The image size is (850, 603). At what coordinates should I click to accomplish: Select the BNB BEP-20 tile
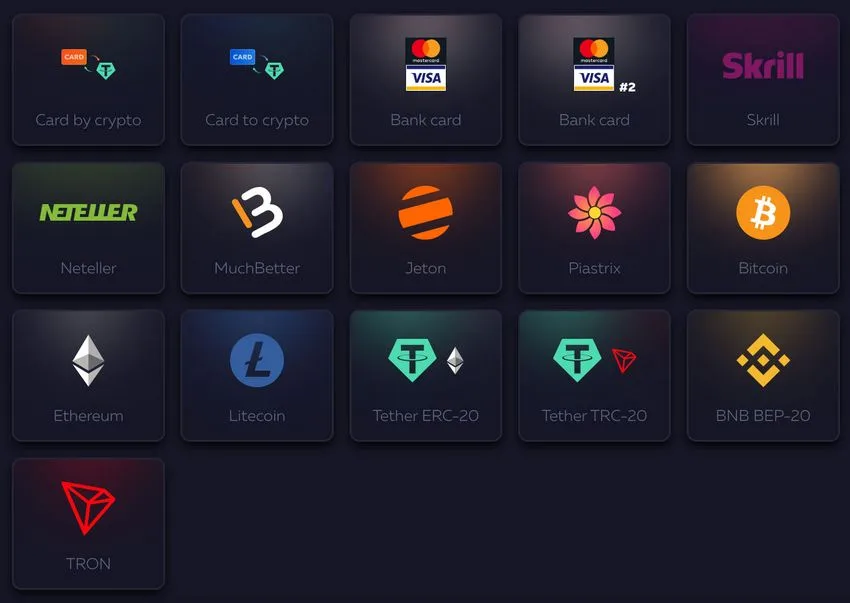click(763, 375)
